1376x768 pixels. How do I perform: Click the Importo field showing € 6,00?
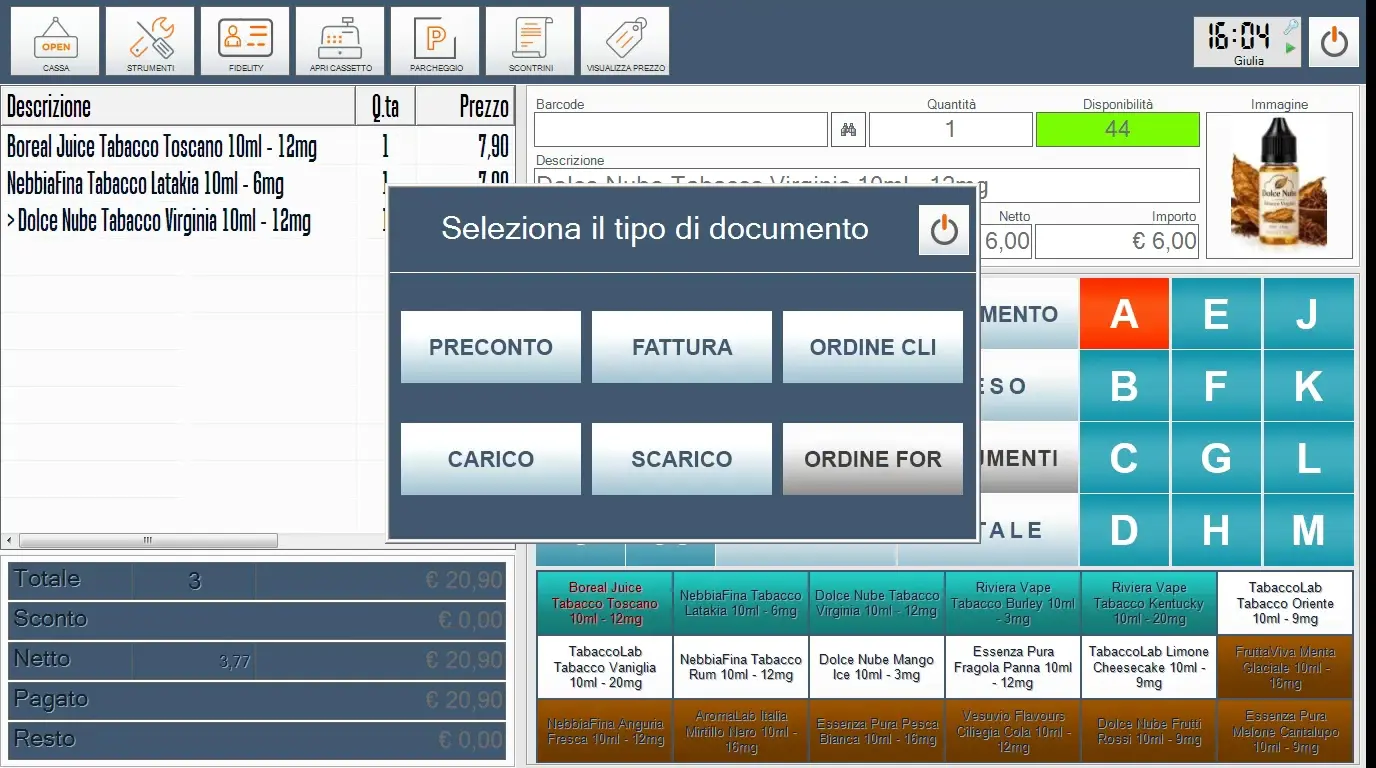pos(1117,241)
